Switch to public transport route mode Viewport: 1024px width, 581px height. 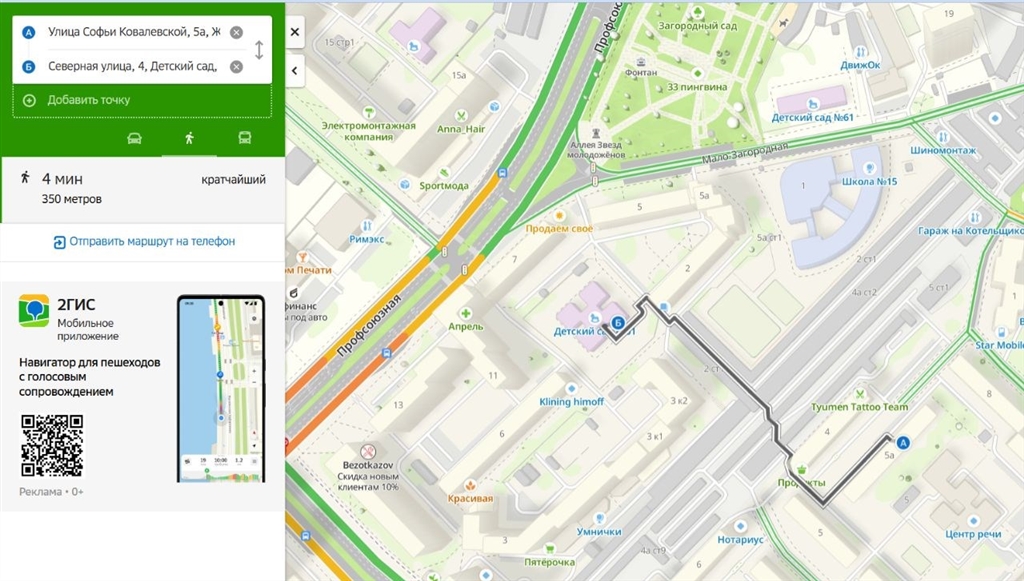pyautogui.click(x=244, y=138)
